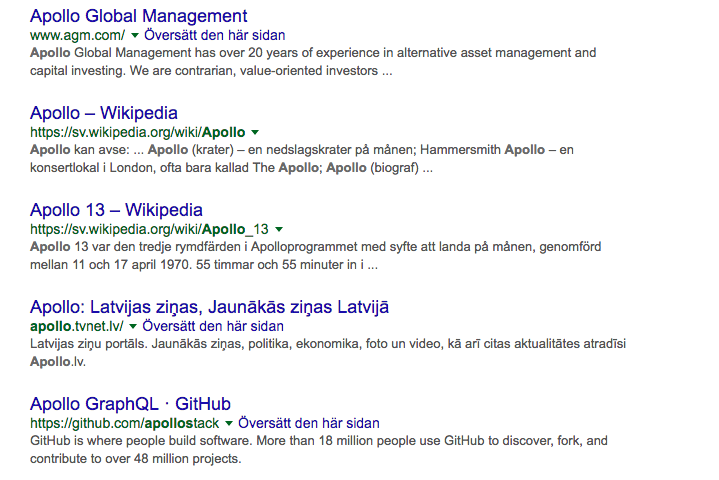Click the green apollo.tvnet.lv/ URL
The width and height of the screenshot is (719, 480).
[x=76, y=326]
